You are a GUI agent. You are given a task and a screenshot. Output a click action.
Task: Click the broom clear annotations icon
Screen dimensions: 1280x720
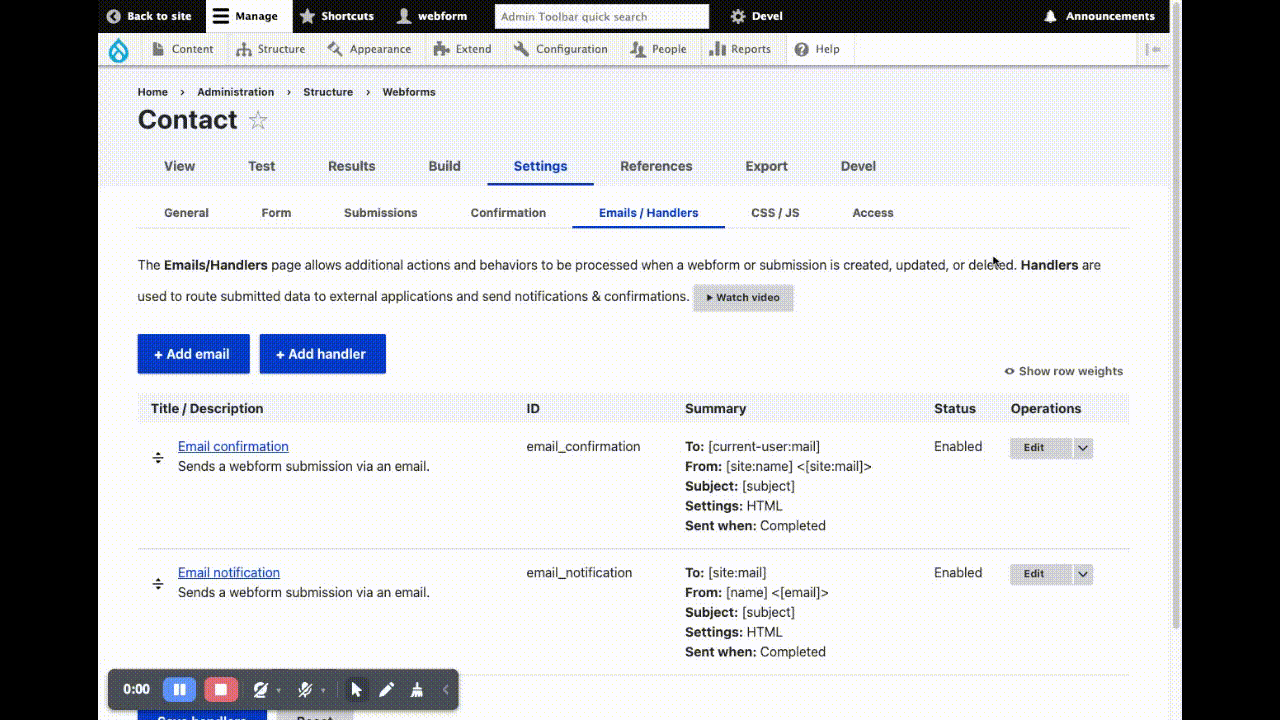click(417, 689)
